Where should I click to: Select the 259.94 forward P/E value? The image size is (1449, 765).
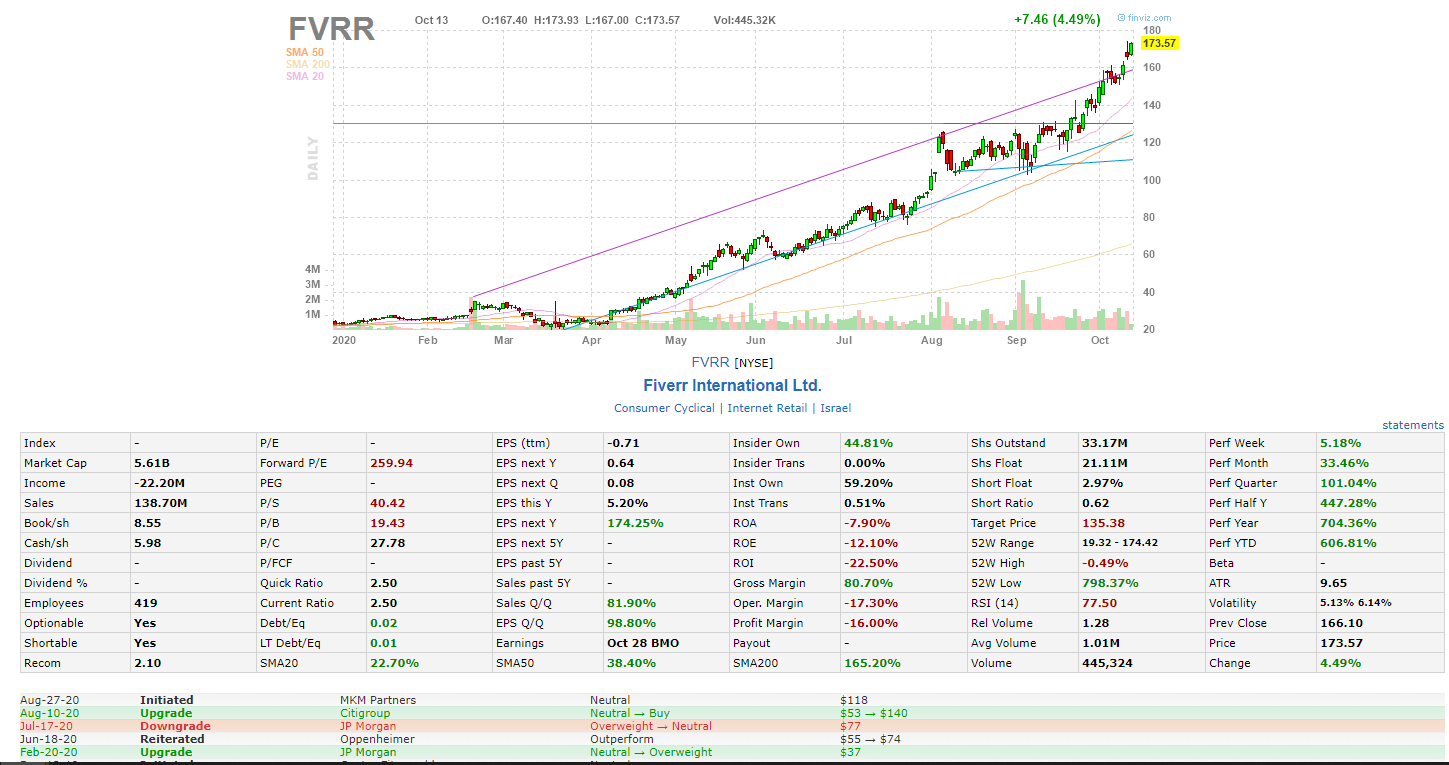pos(391,463)
